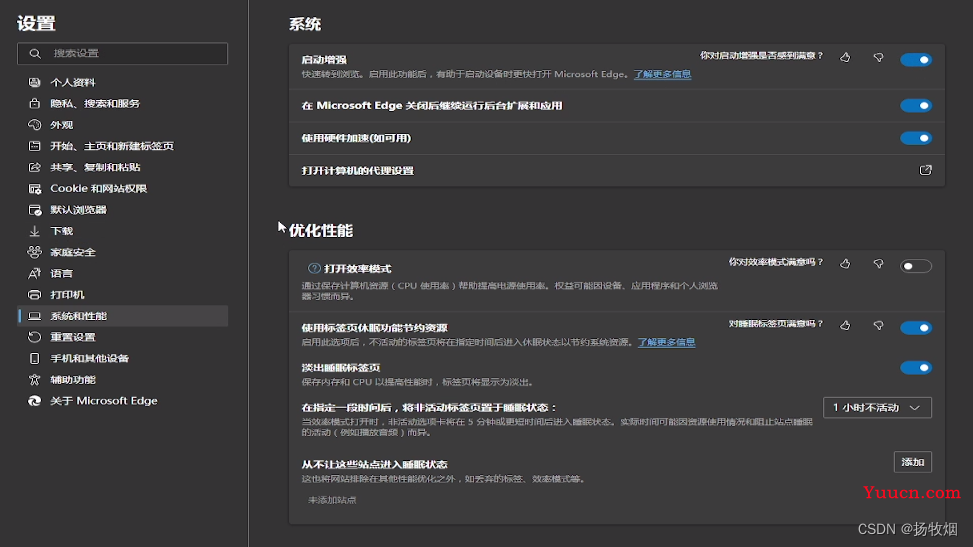
Task: Click the 语言 language icon
Action: (35, 273)
